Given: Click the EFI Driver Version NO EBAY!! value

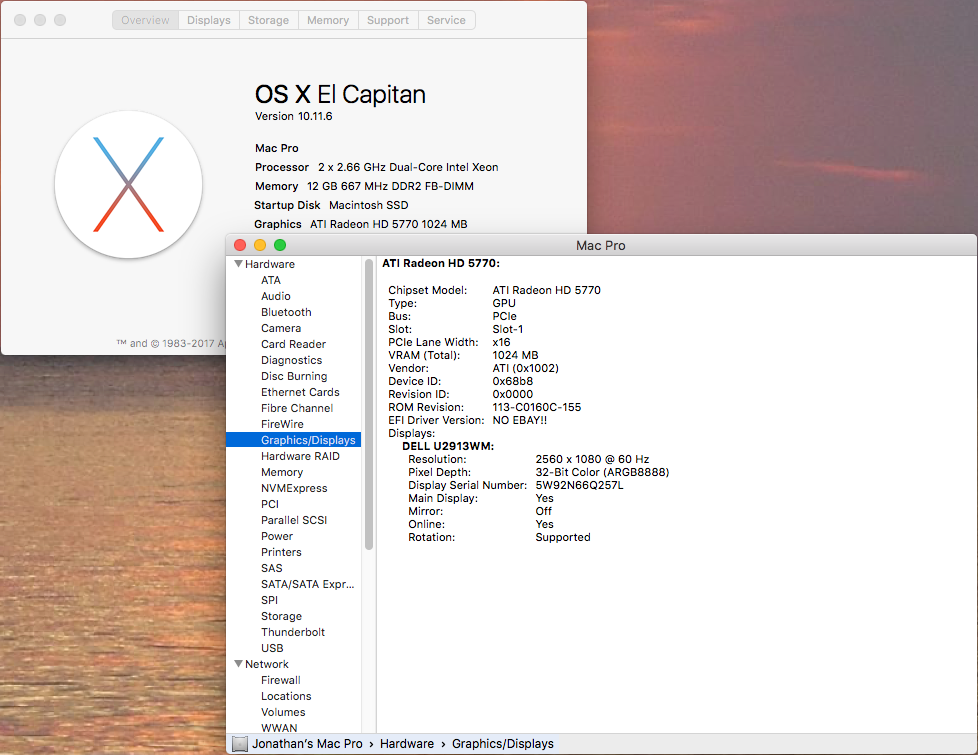Looking at the screenshot, I should pyautogui.click(x=520, y=421).
